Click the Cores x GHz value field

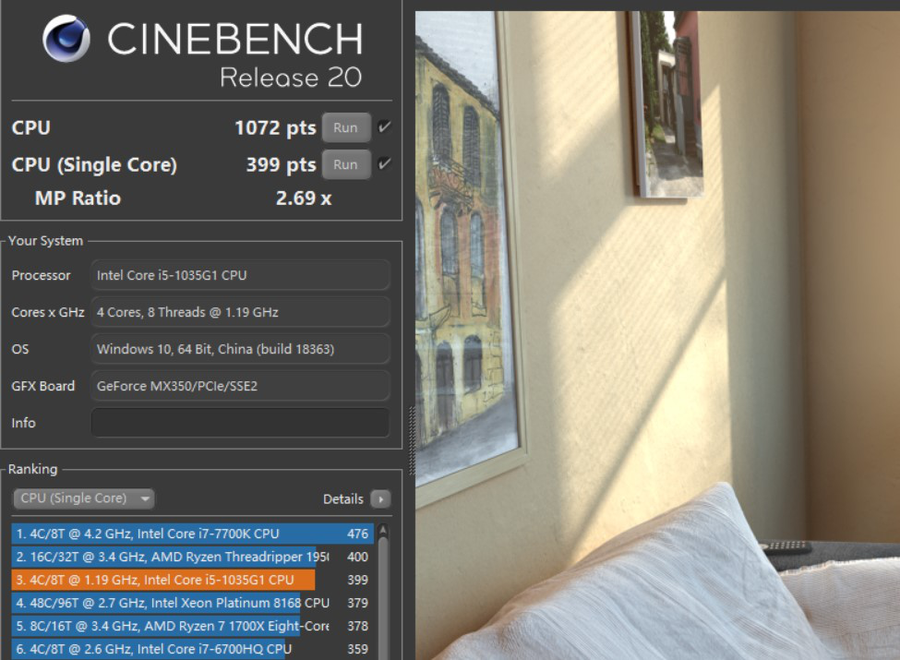pos(240,312)
